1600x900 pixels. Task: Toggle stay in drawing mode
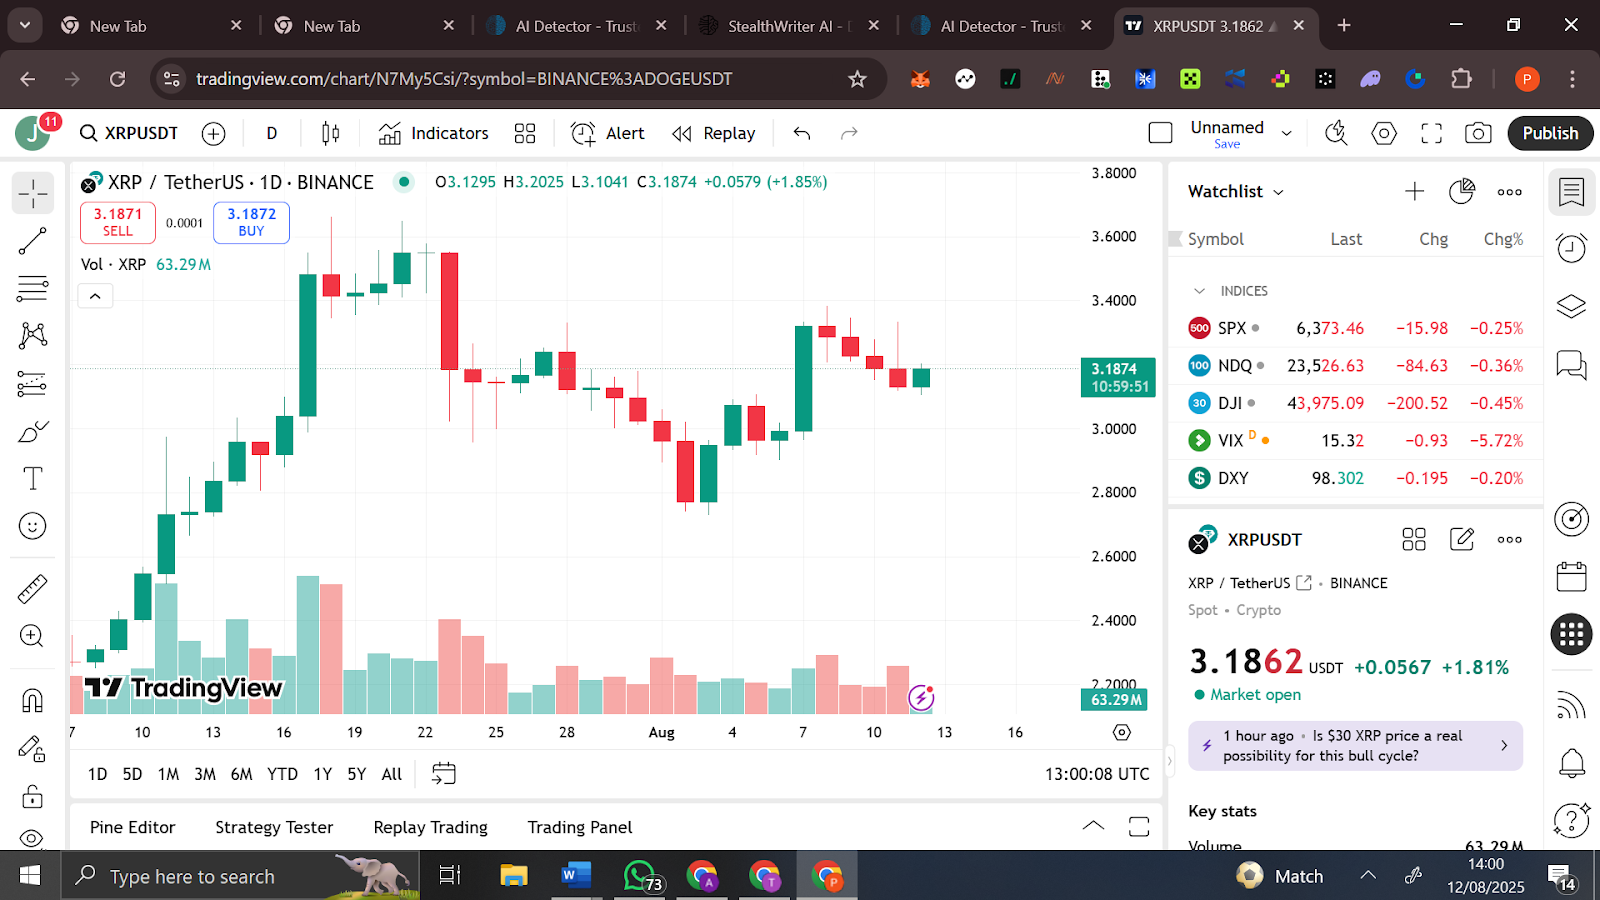[33, 748]
